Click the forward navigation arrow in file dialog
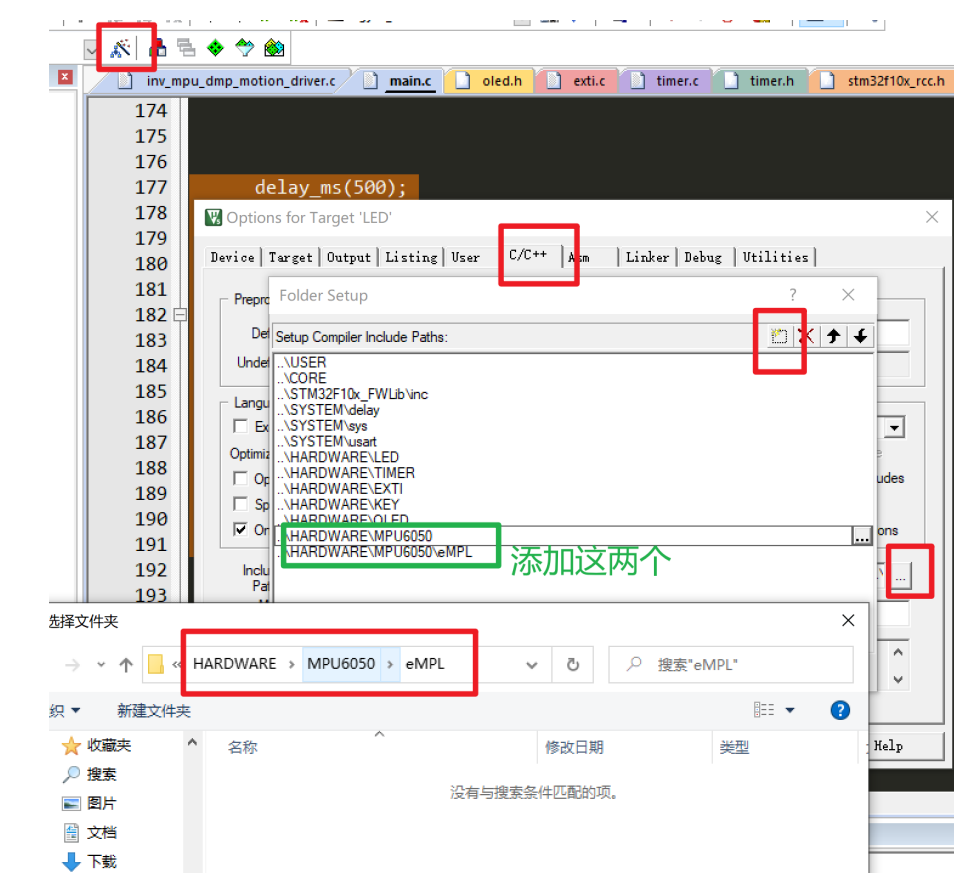Image resolution: width=963 pixels, height=874 pixels. click(72, 665)
